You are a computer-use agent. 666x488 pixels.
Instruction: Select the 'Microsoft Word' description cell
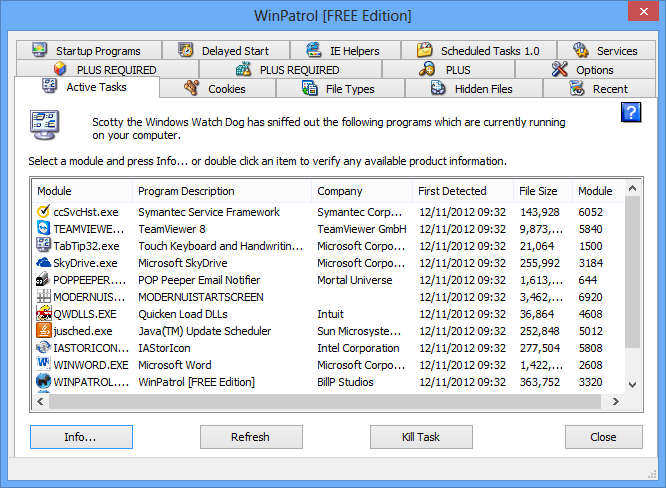(175, 365)
